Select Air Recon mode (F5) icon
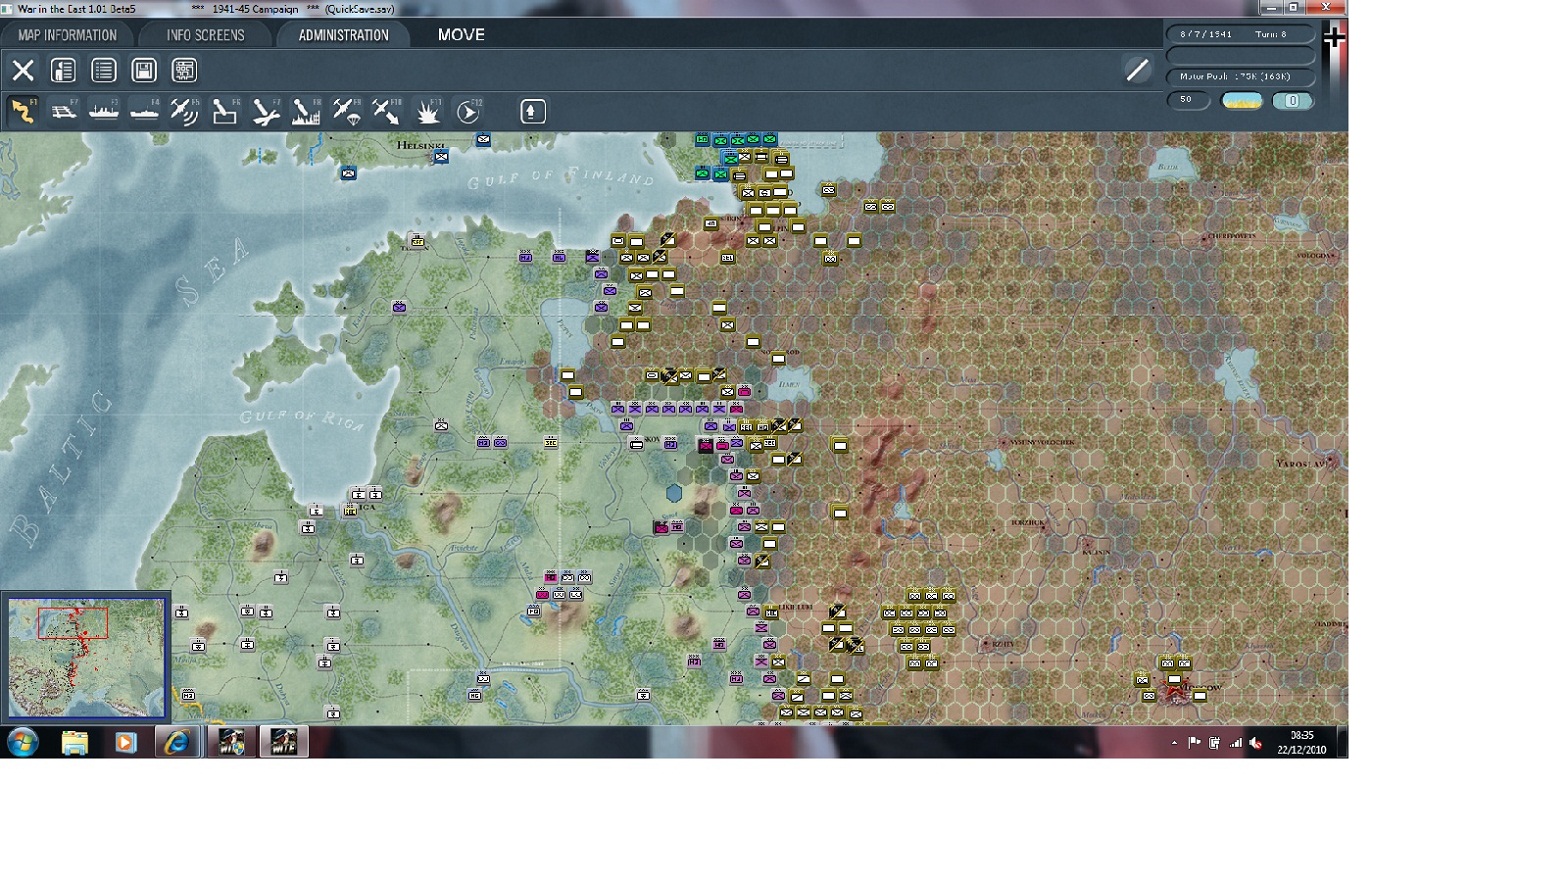Screen dimensions: 1568x882 point(184,111)
